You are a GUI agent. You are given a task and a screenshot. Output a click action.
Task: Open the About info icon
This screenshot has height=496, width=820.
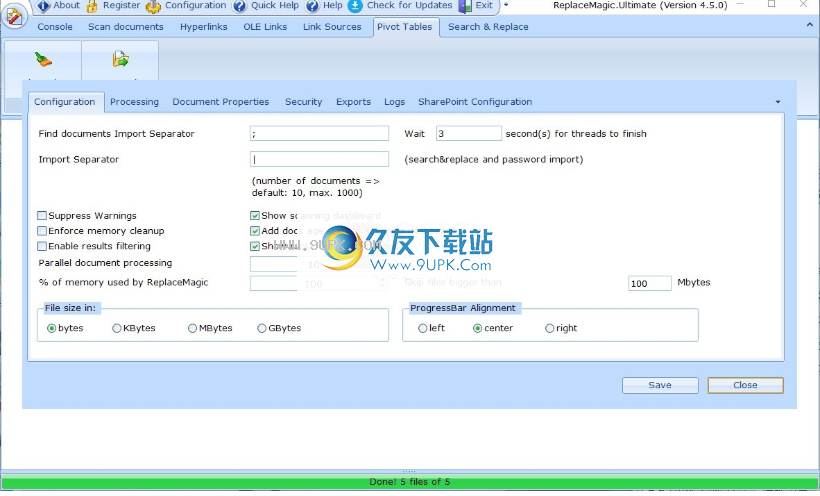[x=43, y=6]
